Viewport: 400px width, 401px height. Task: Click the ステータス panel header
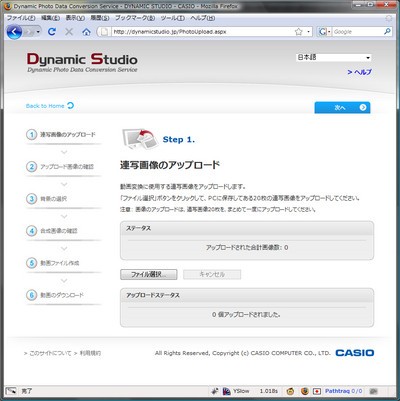[x=247, y=228]
